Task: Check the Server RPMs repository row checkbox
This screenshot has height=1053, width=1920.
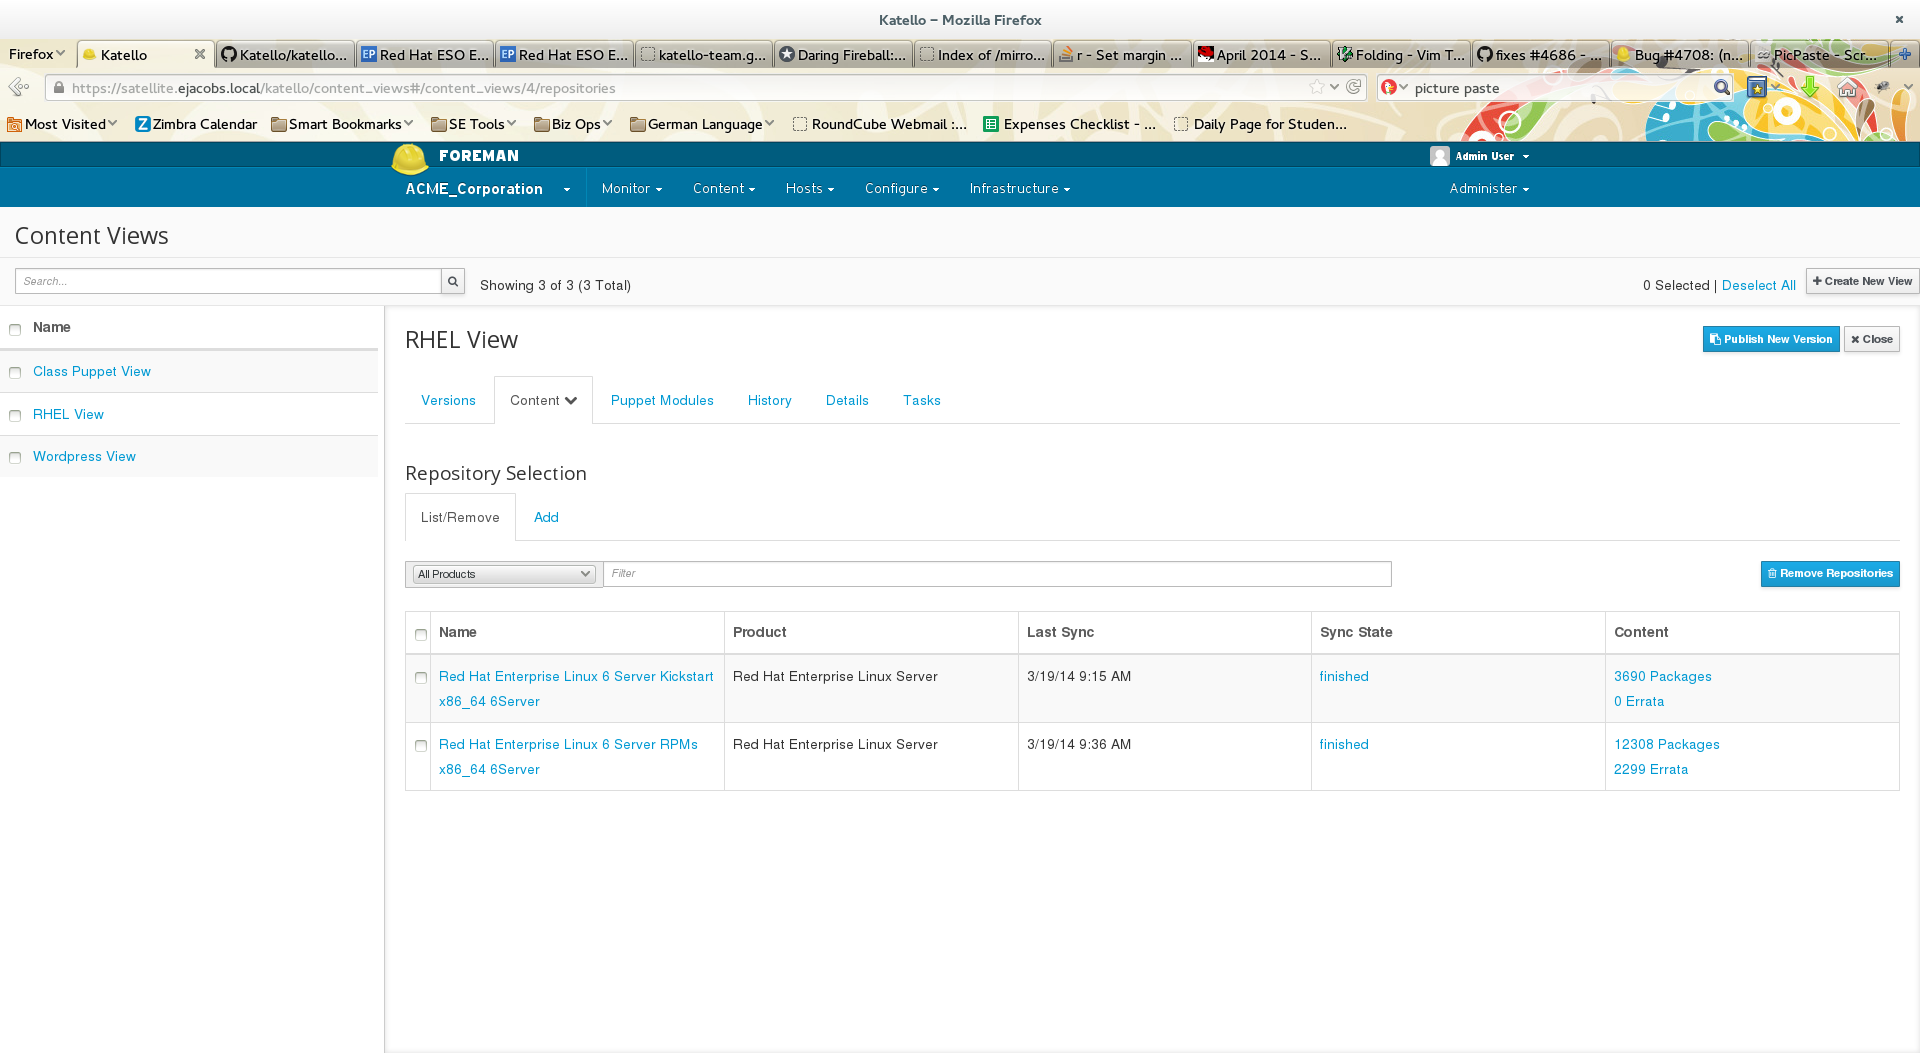Action: click(x=421, y=745)
